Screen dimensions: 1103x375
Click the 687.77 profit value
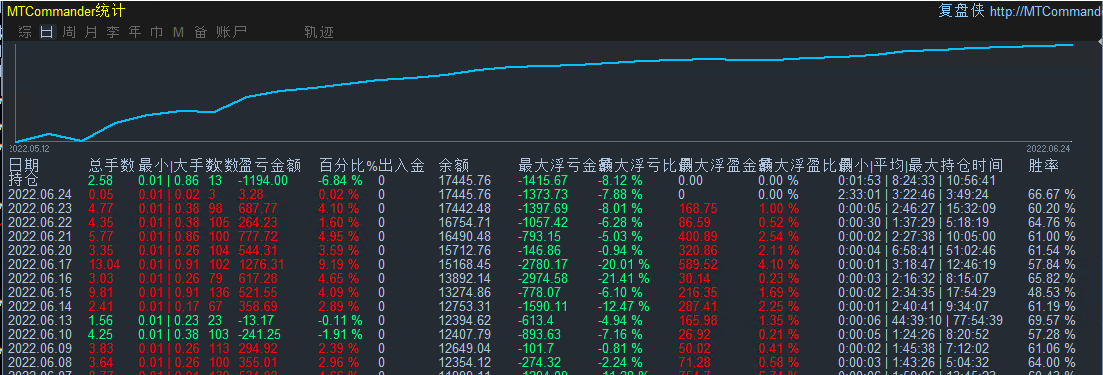258,208
